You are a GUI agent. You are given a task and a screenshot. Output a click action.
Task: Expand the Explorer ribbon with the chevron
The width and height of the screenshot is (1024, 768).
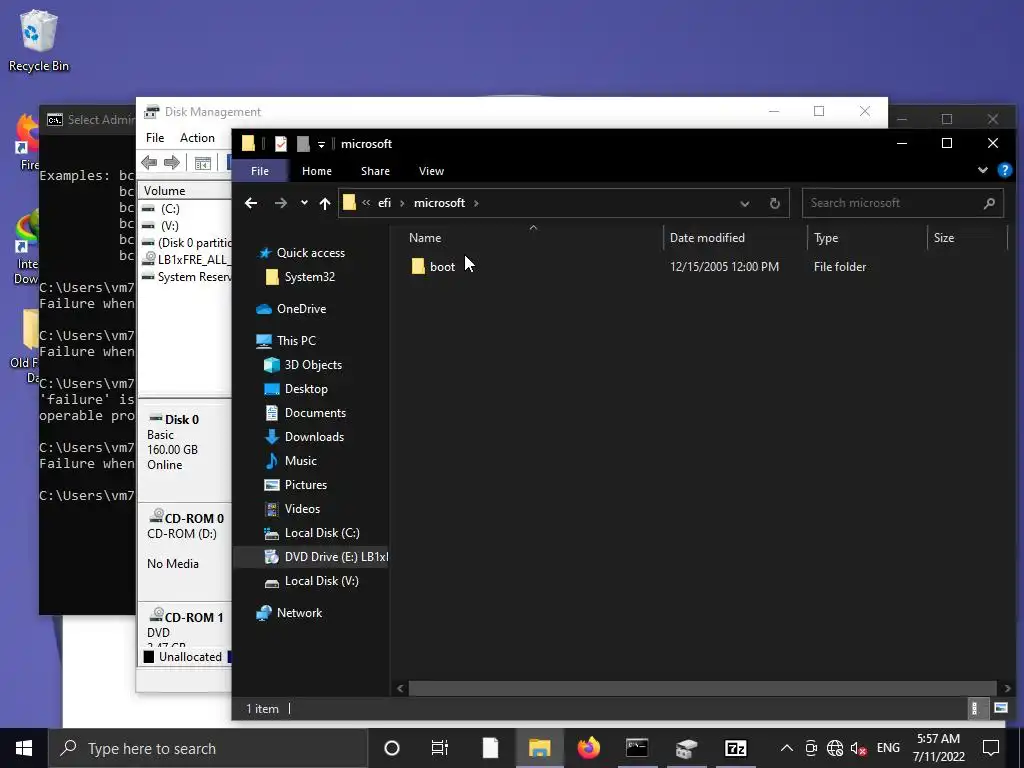[x=982, y=170]
